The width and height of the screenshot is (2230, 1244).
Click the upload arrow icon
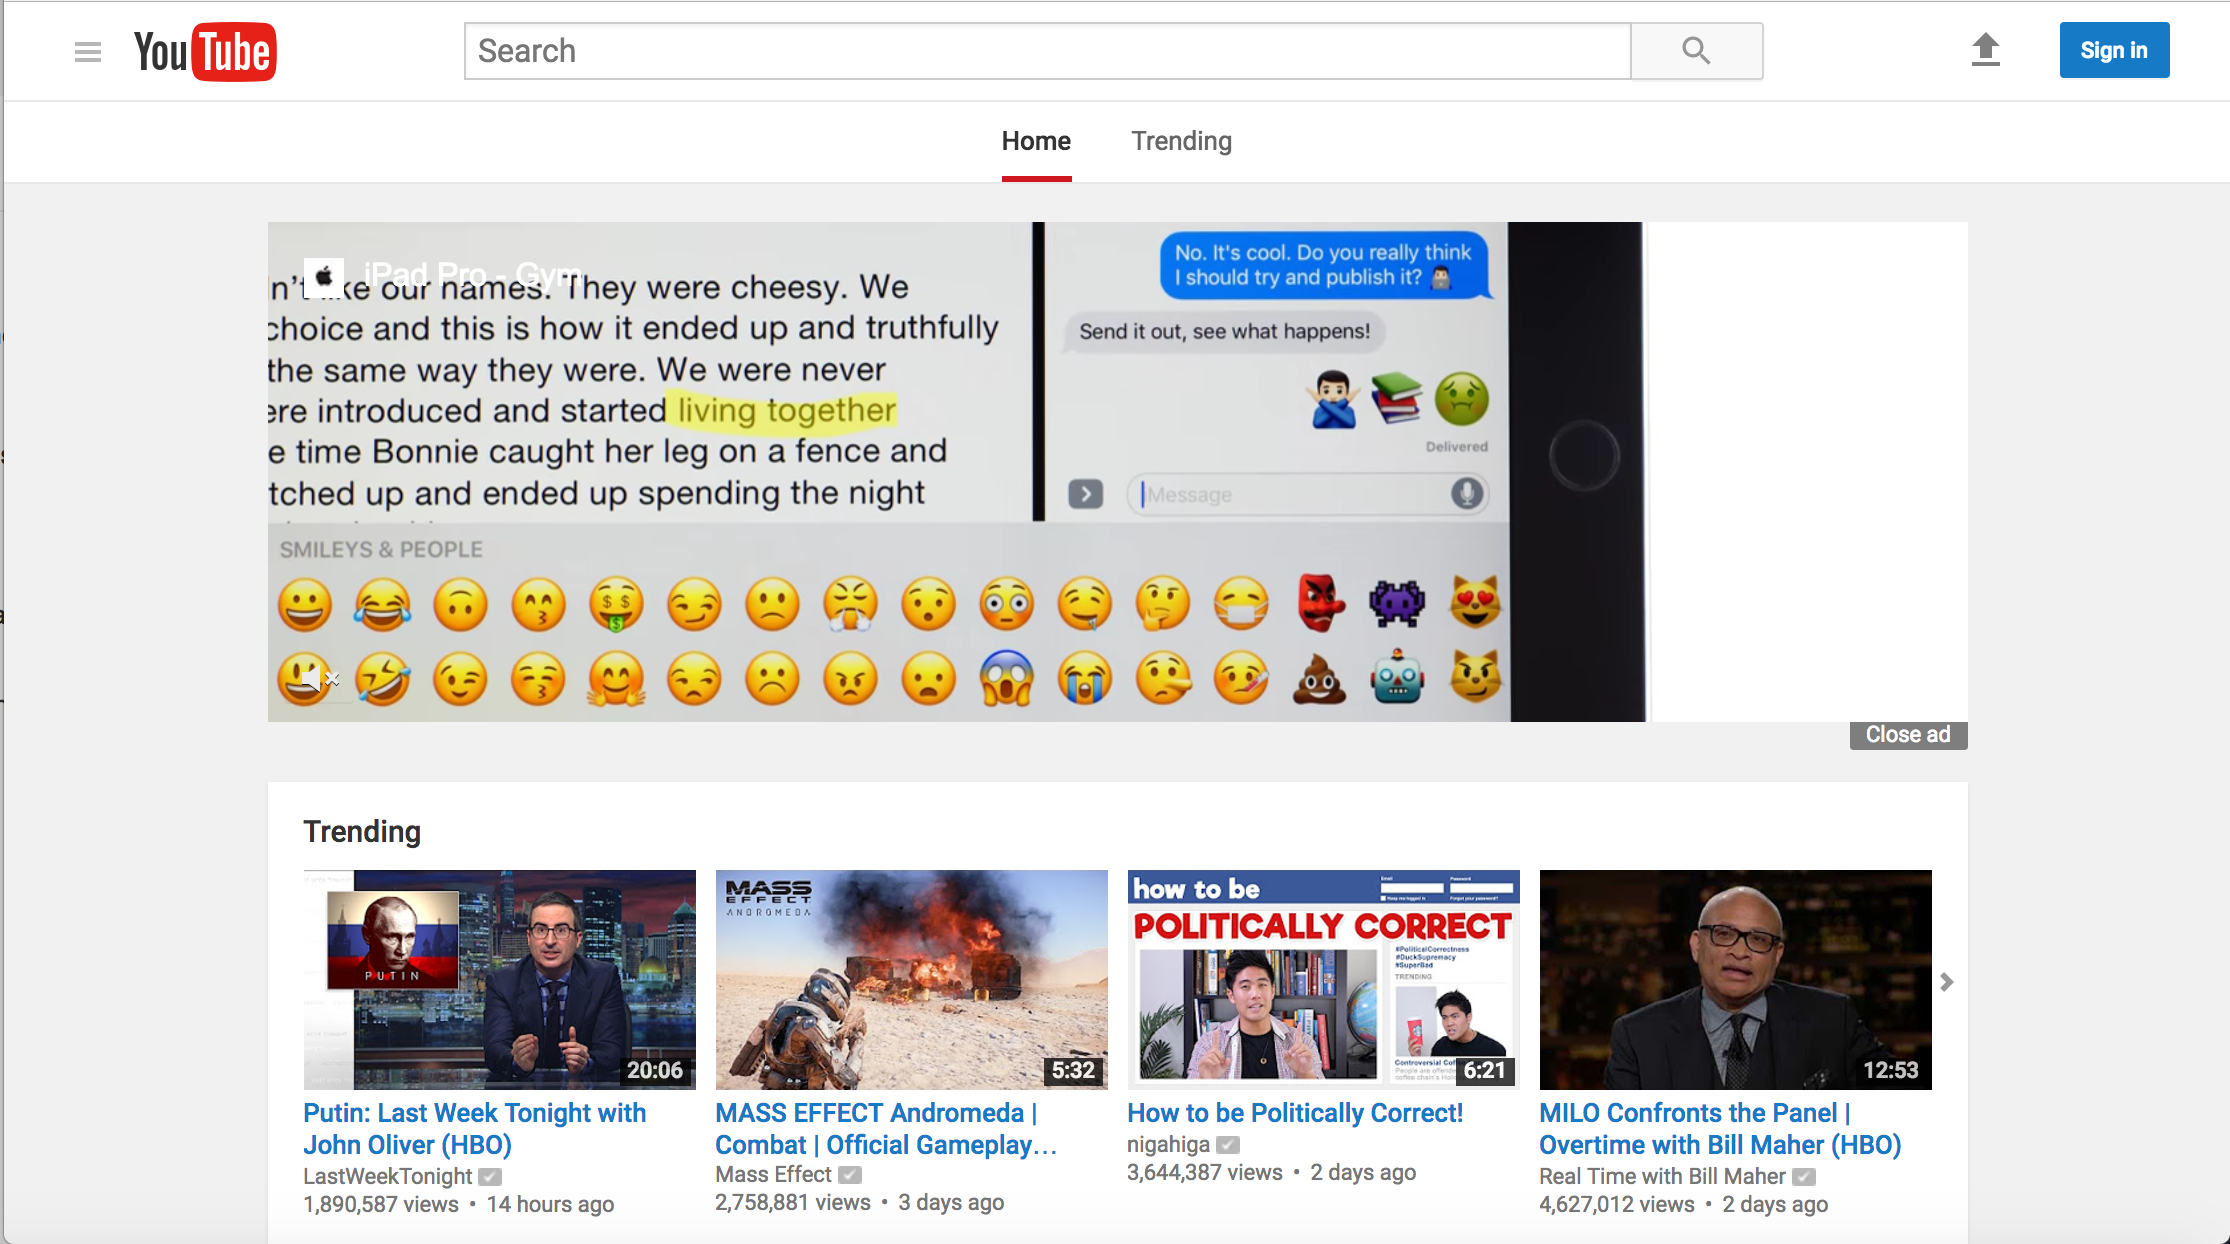(x=1985, y=50)
